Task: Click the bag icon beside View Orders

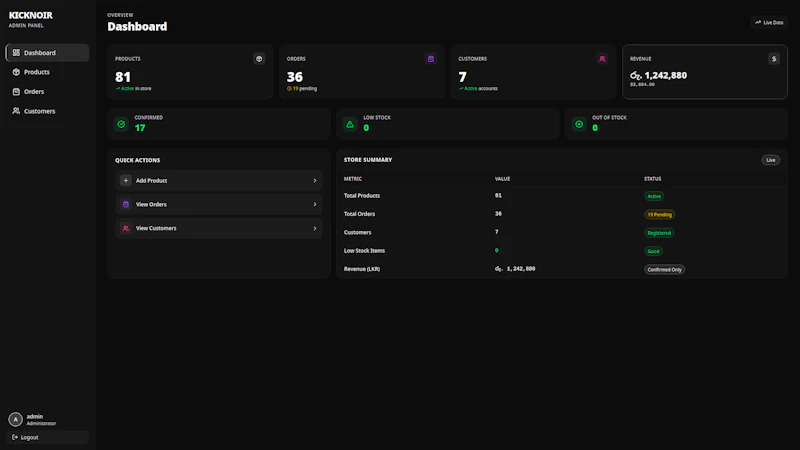Action: click(x=126, y=205)
